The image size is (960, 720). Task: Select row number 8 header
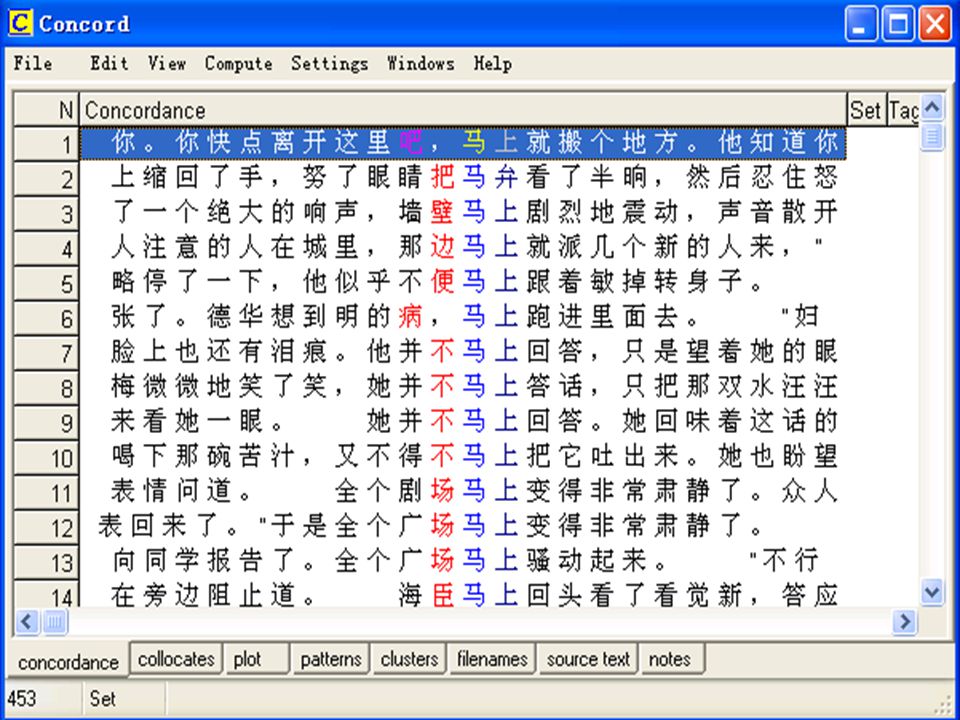46,388
